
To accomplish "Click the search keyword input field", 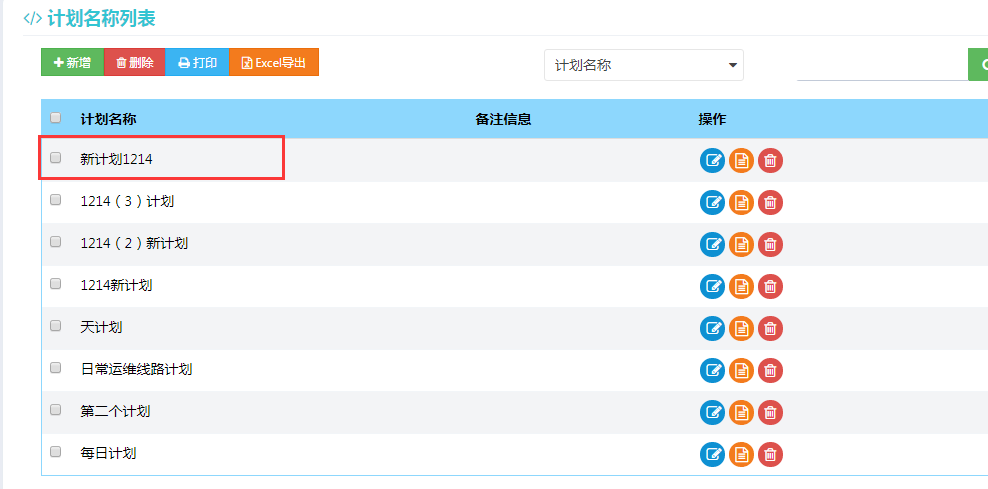I will point(880,65).
